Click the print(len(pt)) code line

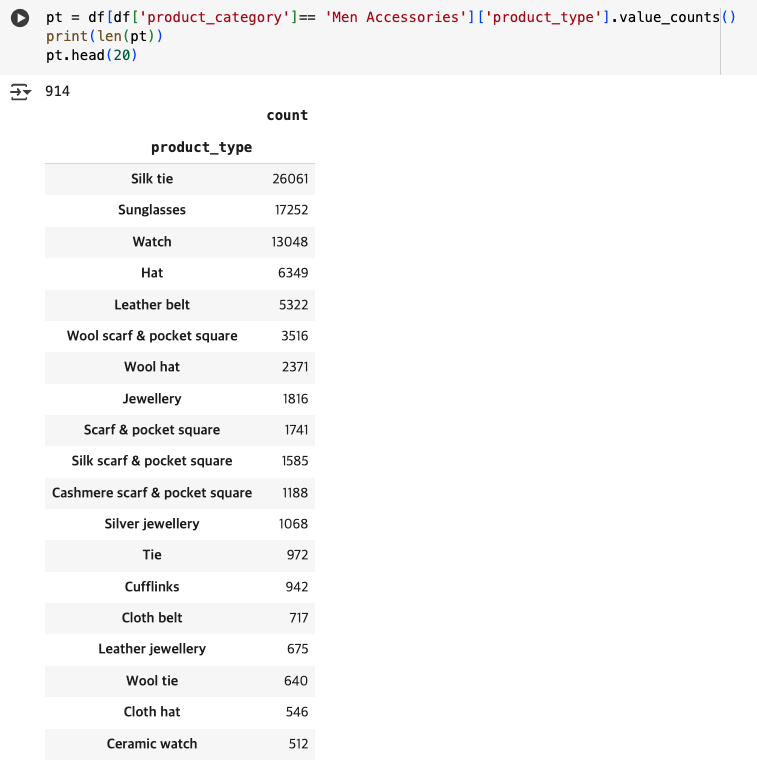tap(104, 37)
